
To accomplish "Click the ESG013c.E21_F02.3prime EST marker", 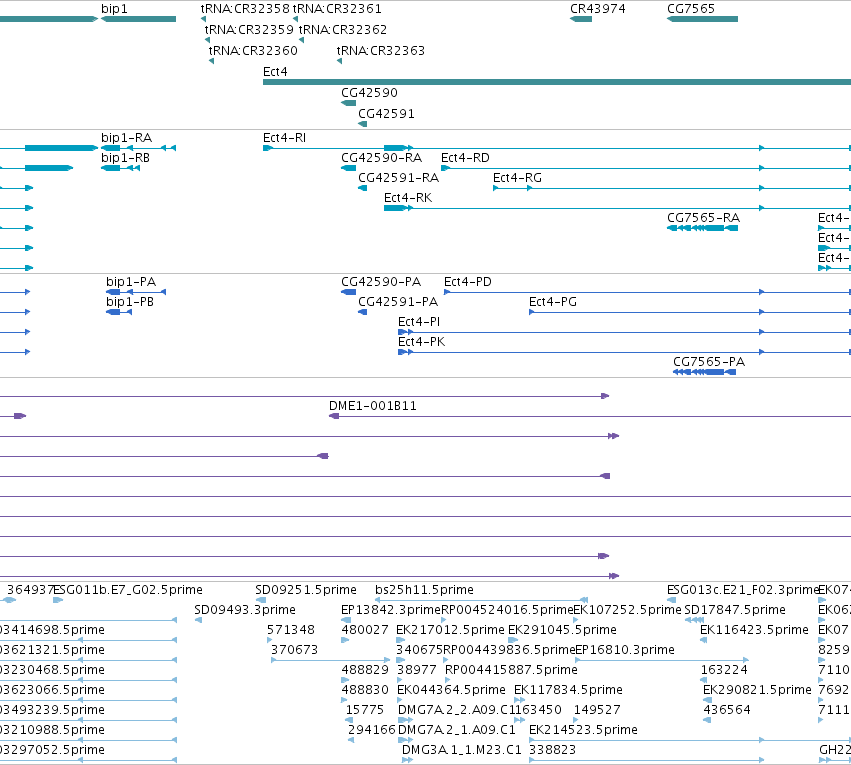I will tap(671, 600).
